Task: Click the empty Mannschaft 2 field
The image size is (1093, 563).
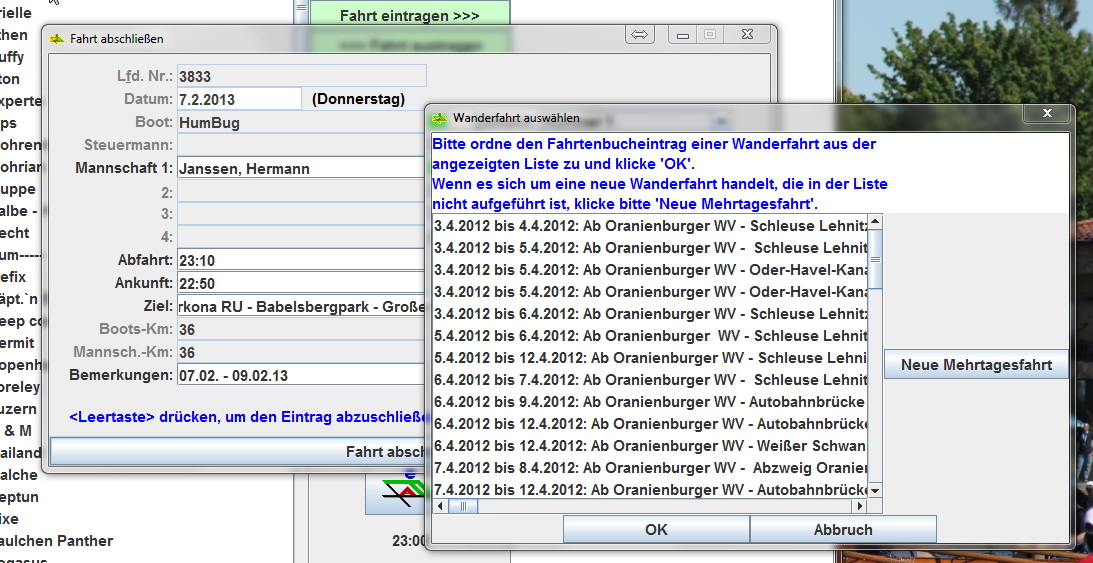Action: pyautogui.click(x=302, y=192)
